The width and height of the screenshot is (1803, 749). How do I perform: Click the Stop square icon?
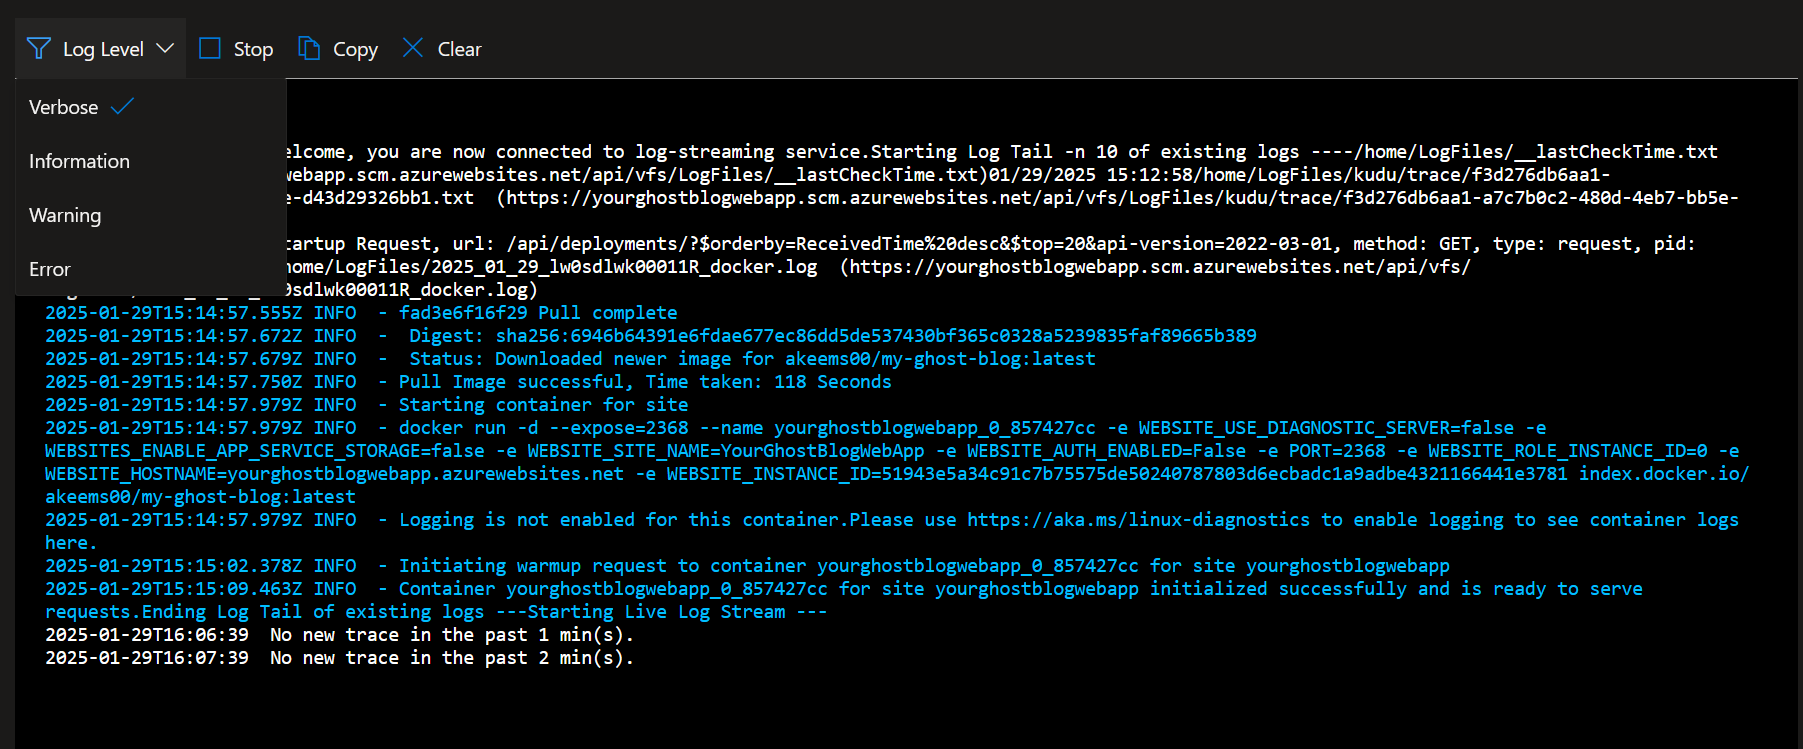[x=210, y=48]
